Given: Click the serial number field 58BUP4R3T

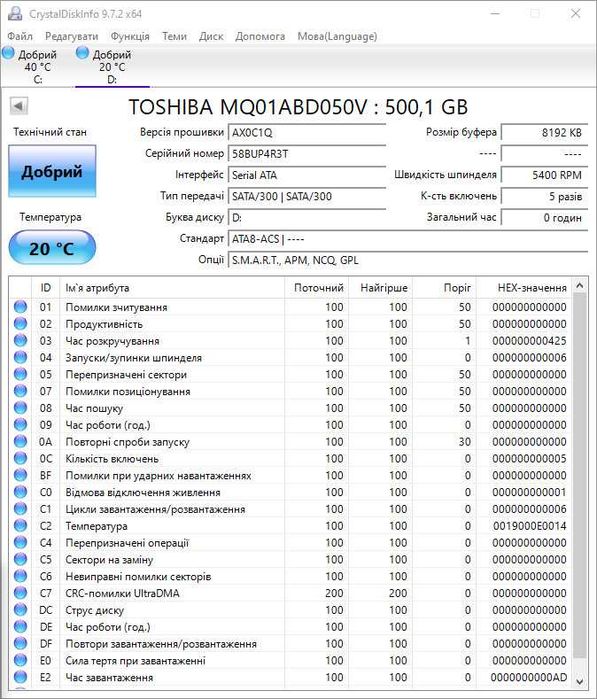Looking at the screenshot, I should pos(307,154).
